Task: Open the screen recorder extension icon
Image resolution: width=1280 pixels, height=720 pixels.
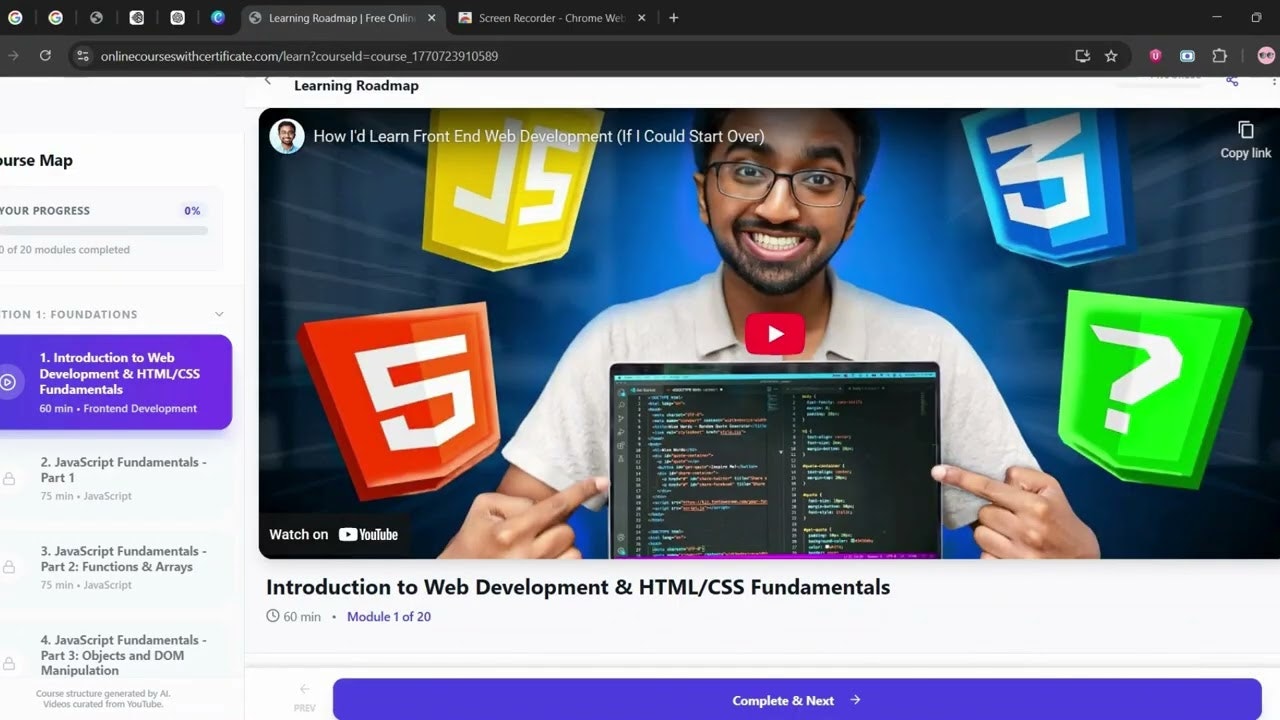Action: (1187, 56)
